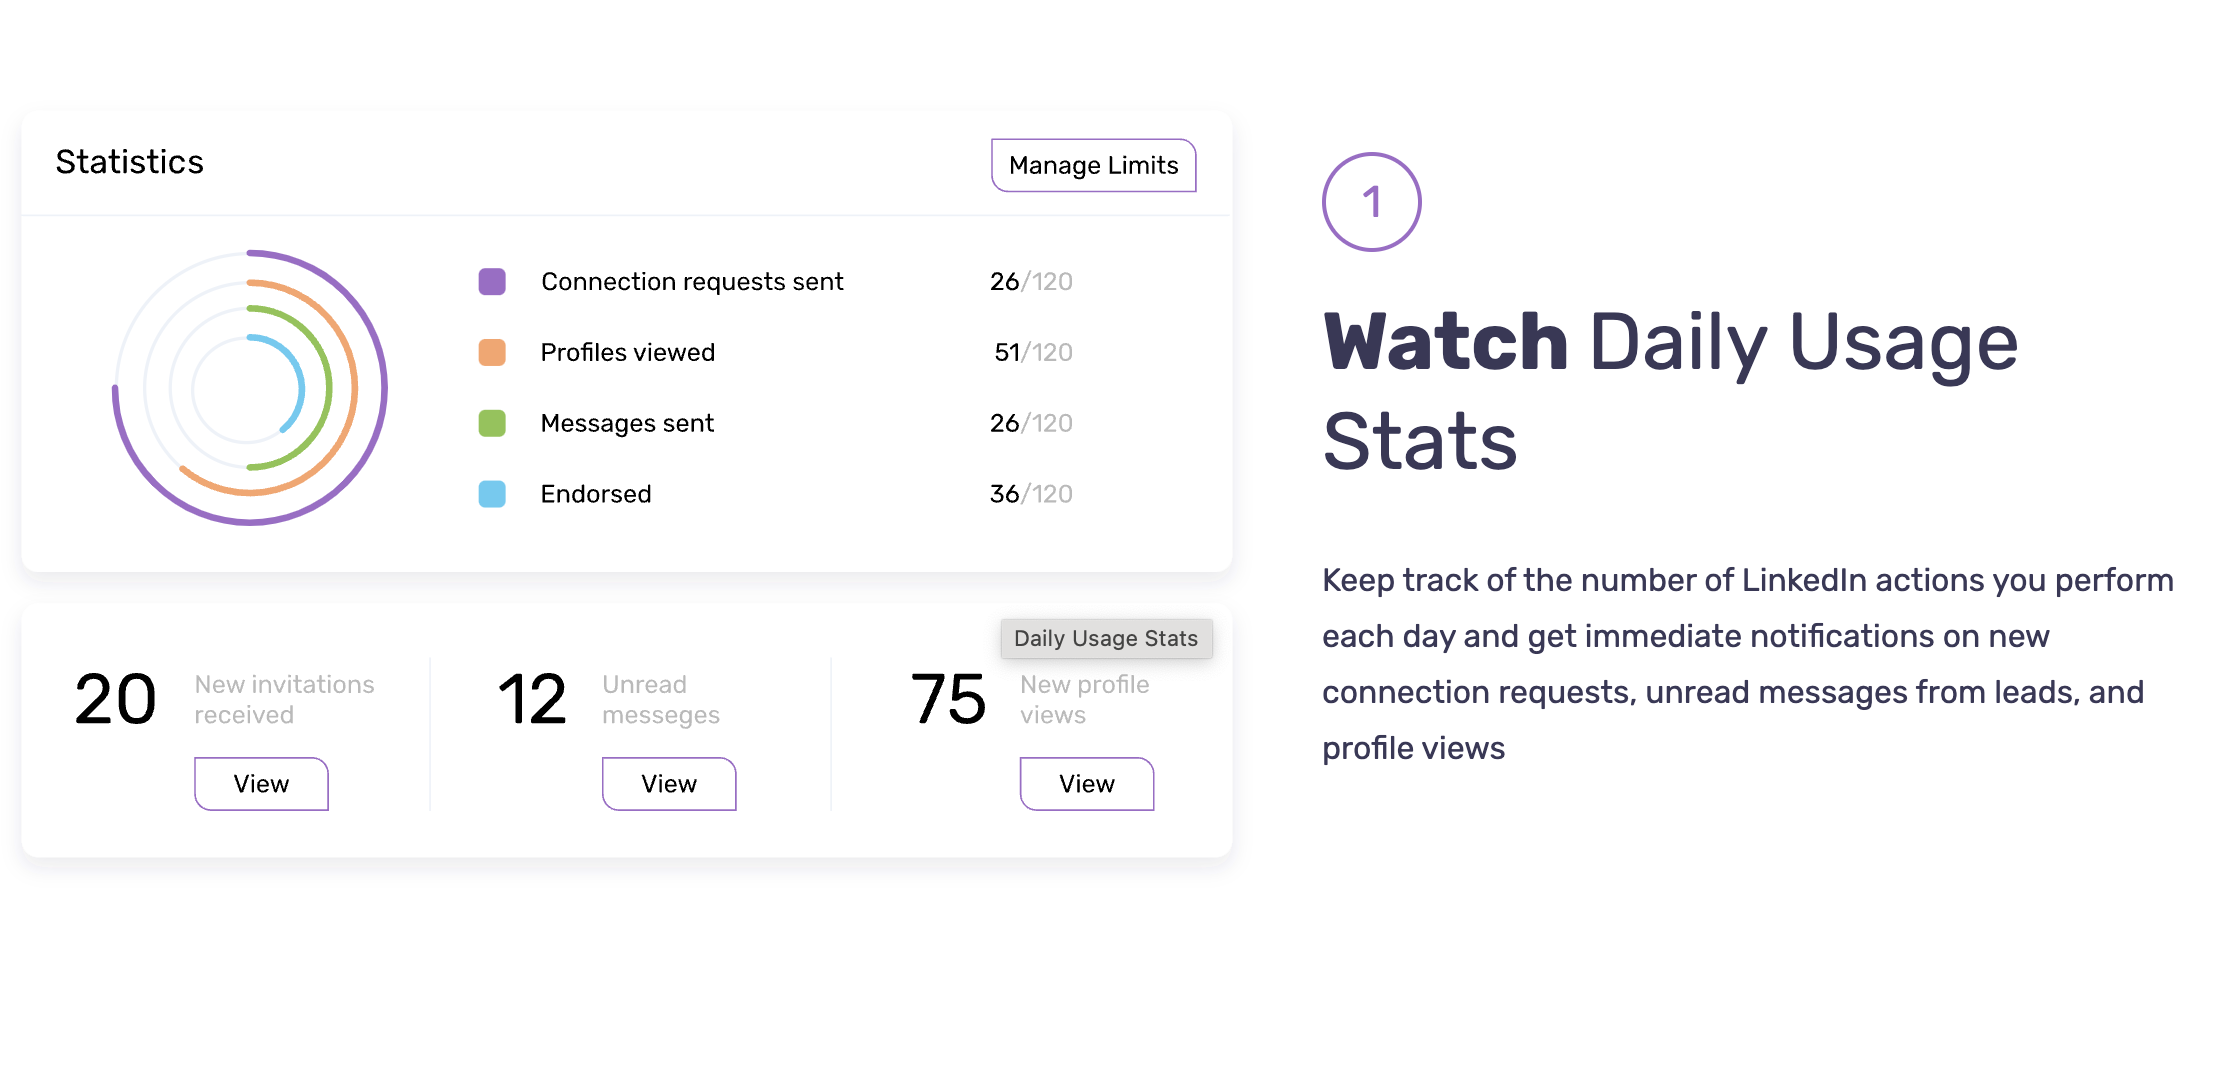View new invitations received
This screenshot has height=1088, width=2238.
click(x=261, y=784)
